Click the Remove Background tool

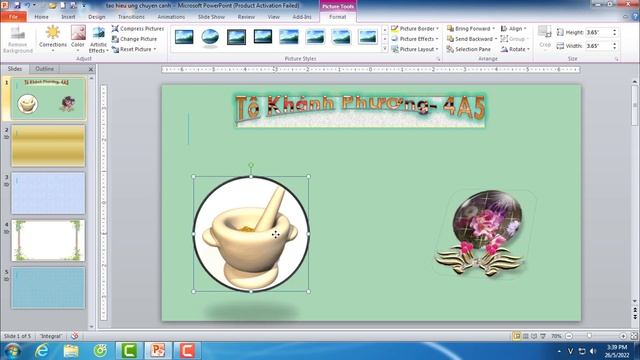coord(17,40)
